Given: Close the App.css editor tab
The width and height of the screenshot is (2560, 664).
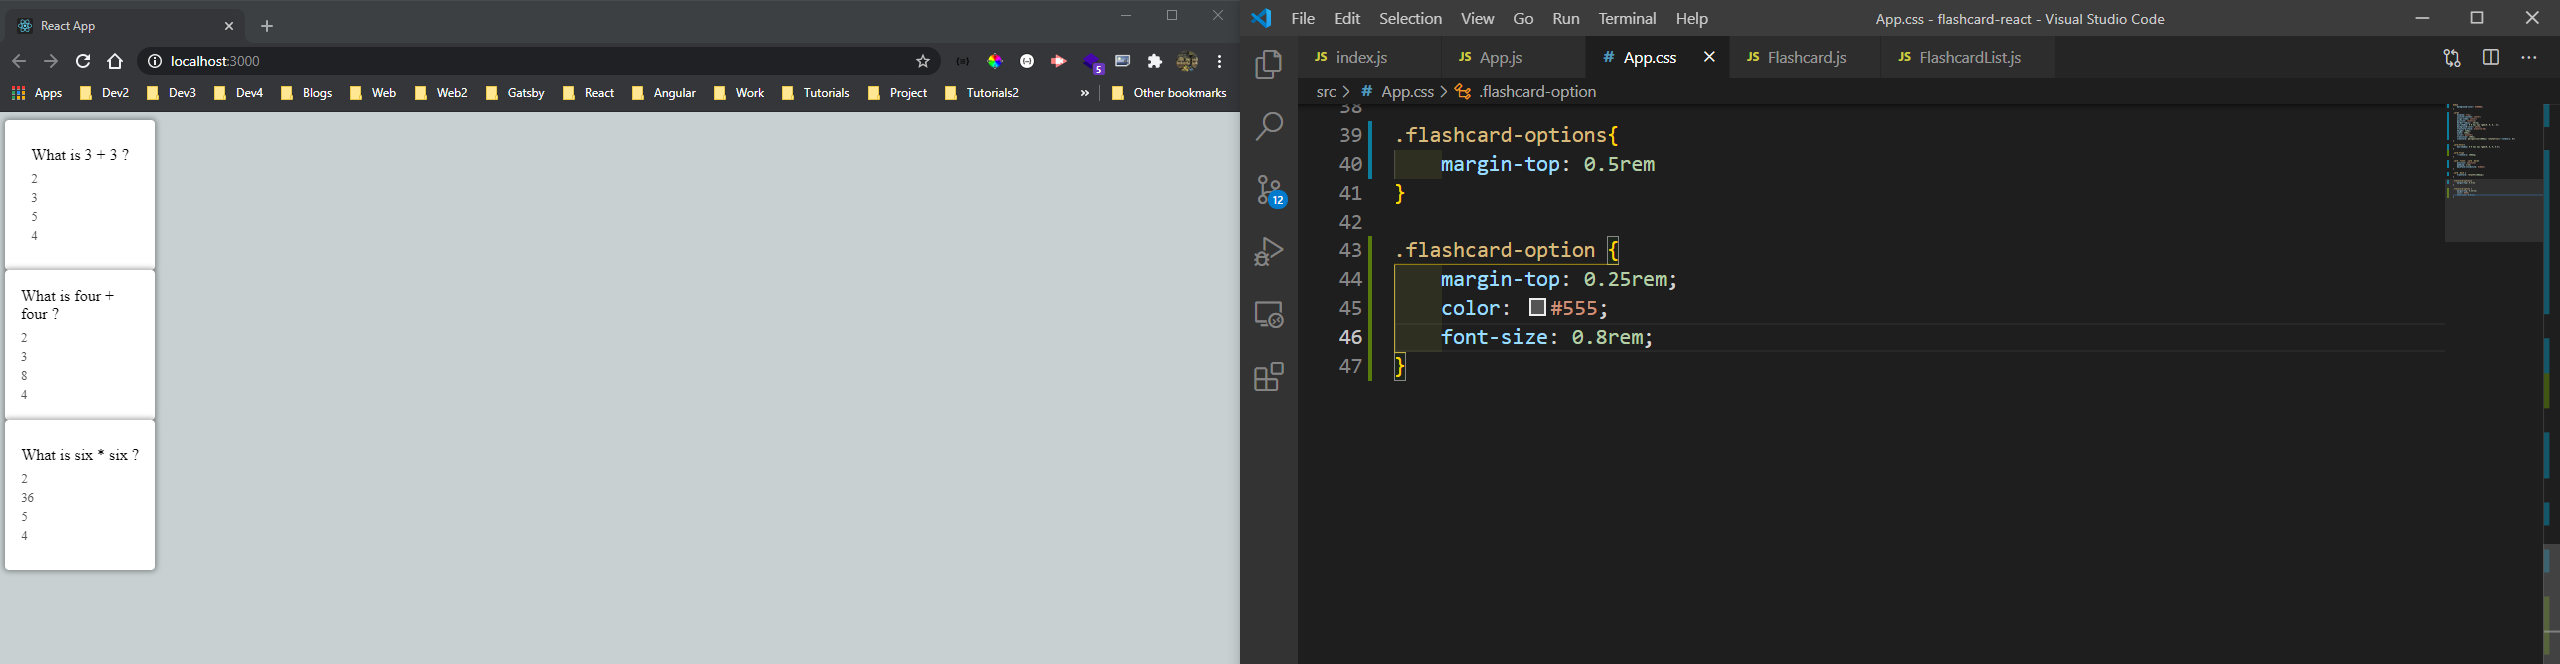Looking at the screenshot, I should 1709,57.
